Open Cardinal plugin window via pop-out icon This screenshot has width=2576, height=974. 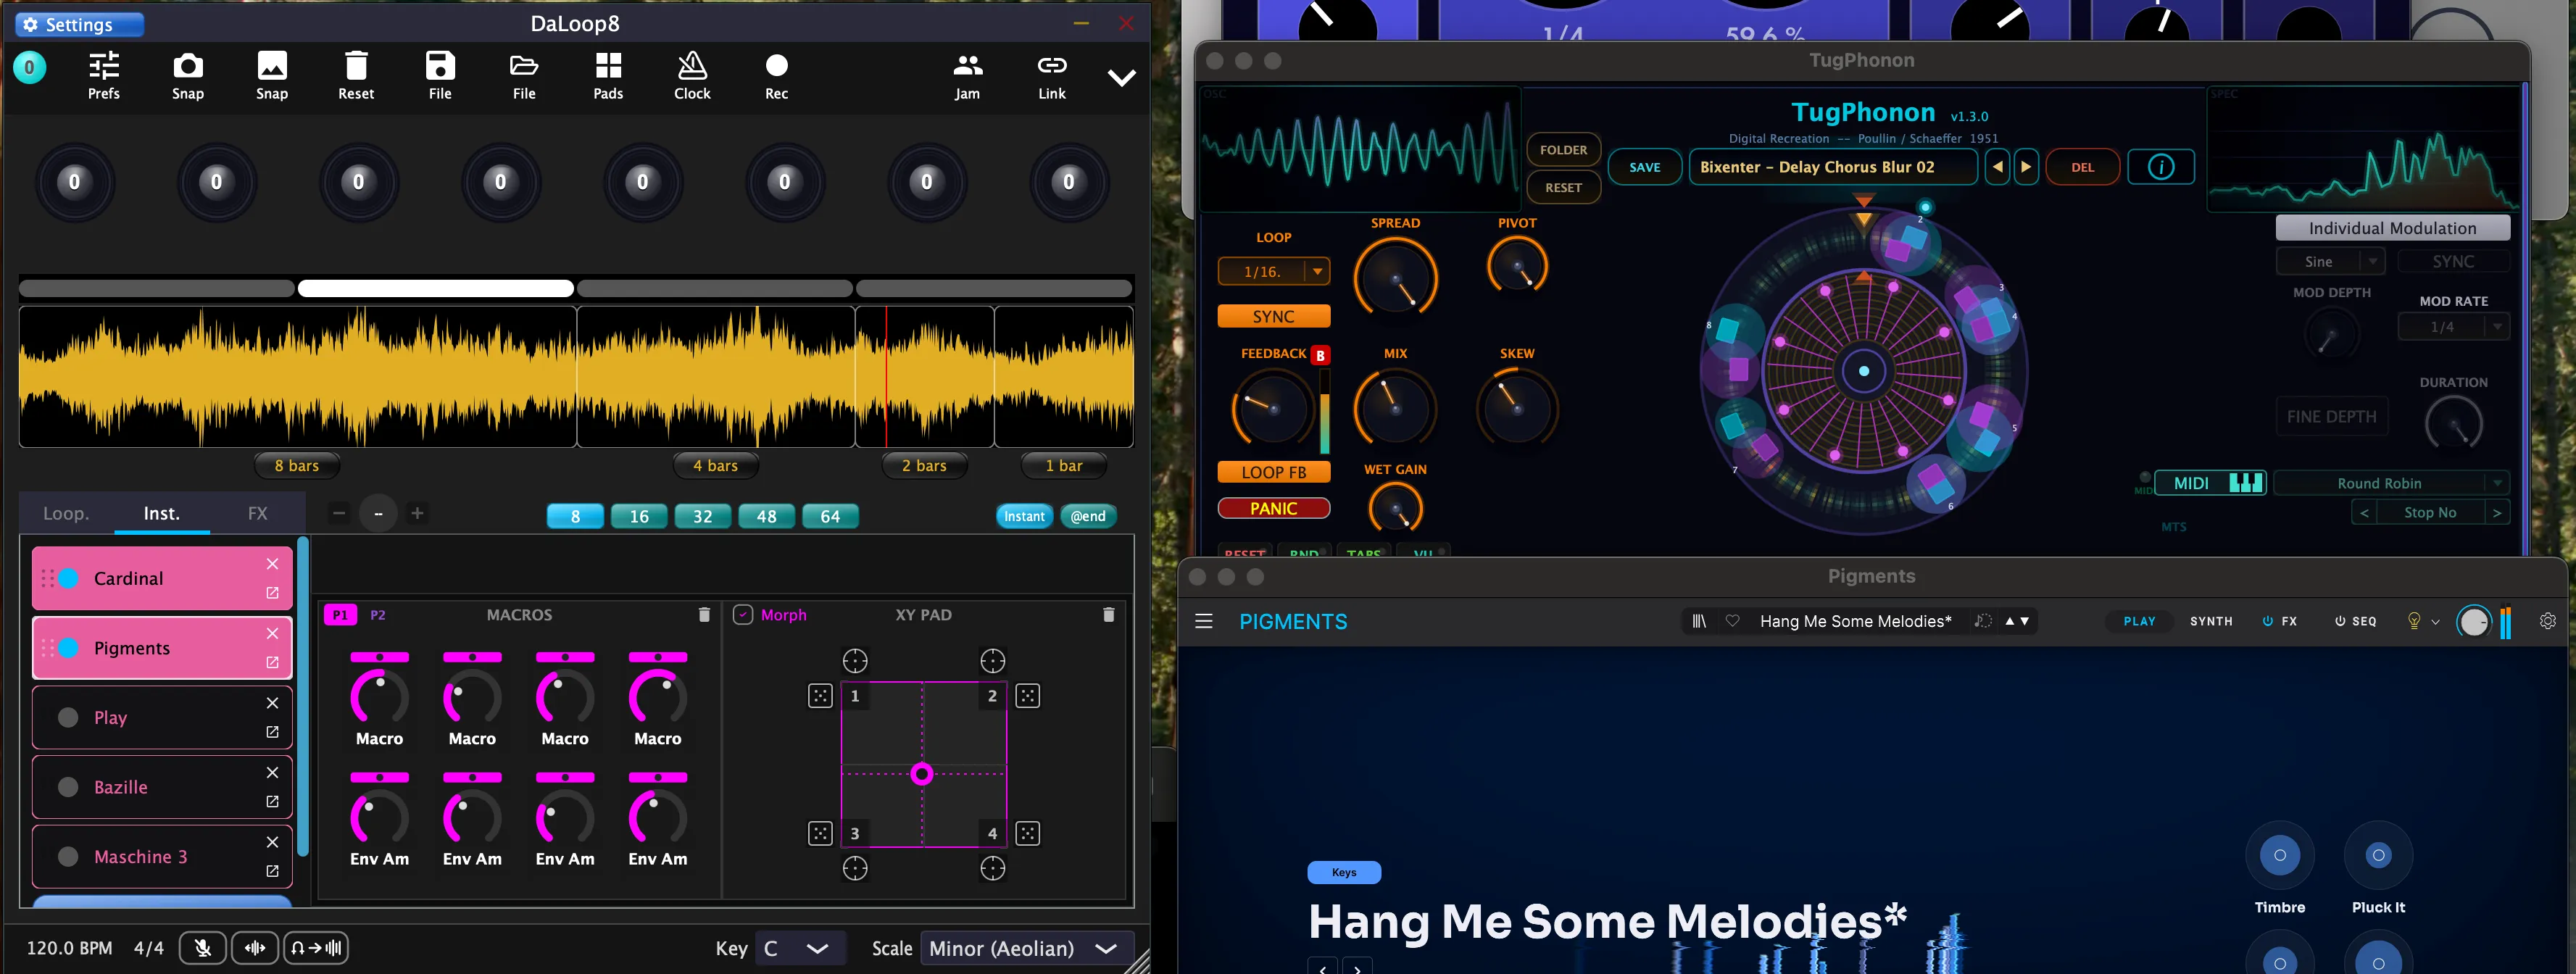point(272,593)
